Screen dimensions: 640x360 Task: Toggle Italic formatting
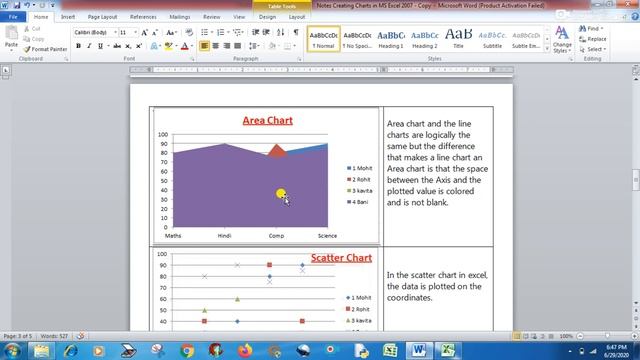pos(89,46)
